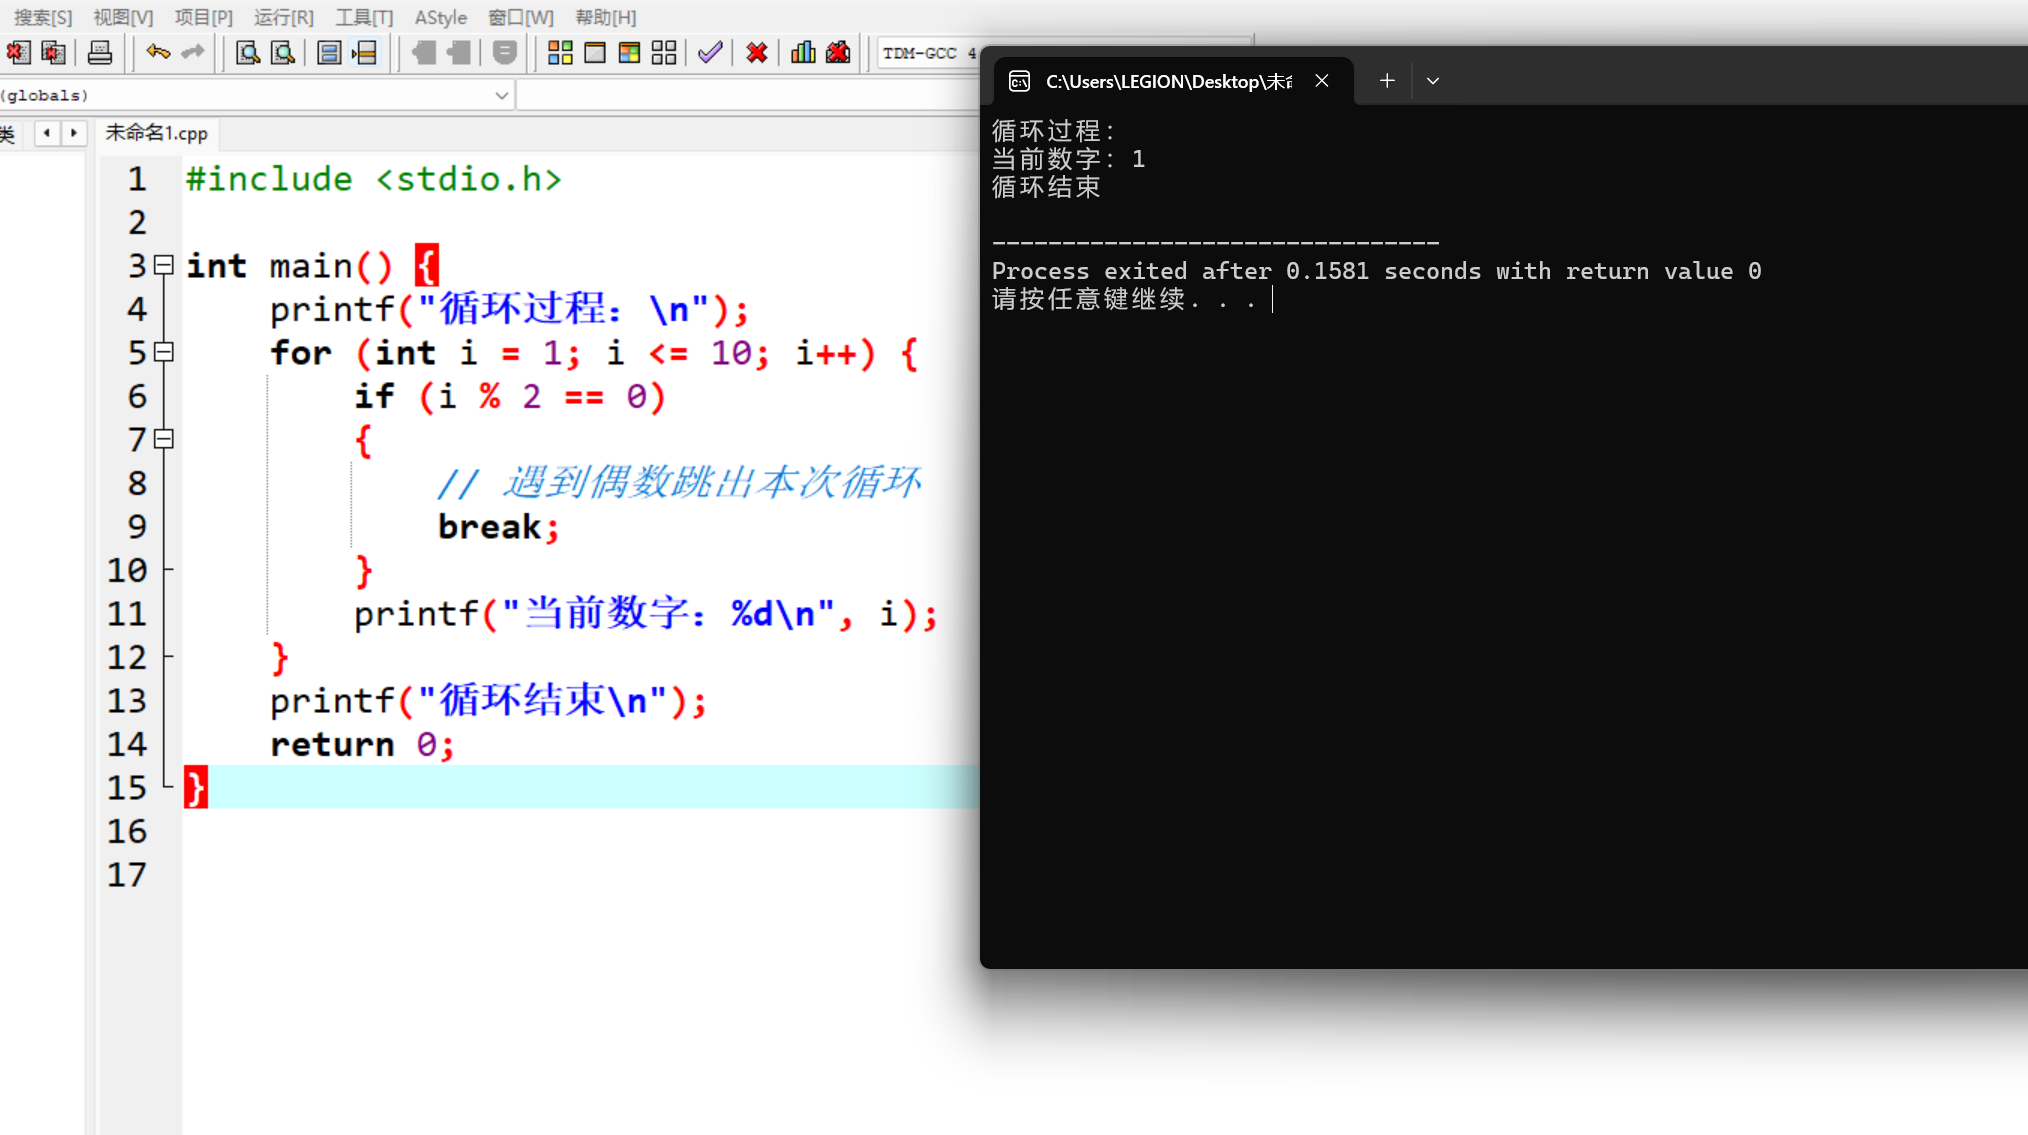Click the Find magnifier toolbar icon
This screenshot has height=1135, width=2028.
[x=247, y=53]
